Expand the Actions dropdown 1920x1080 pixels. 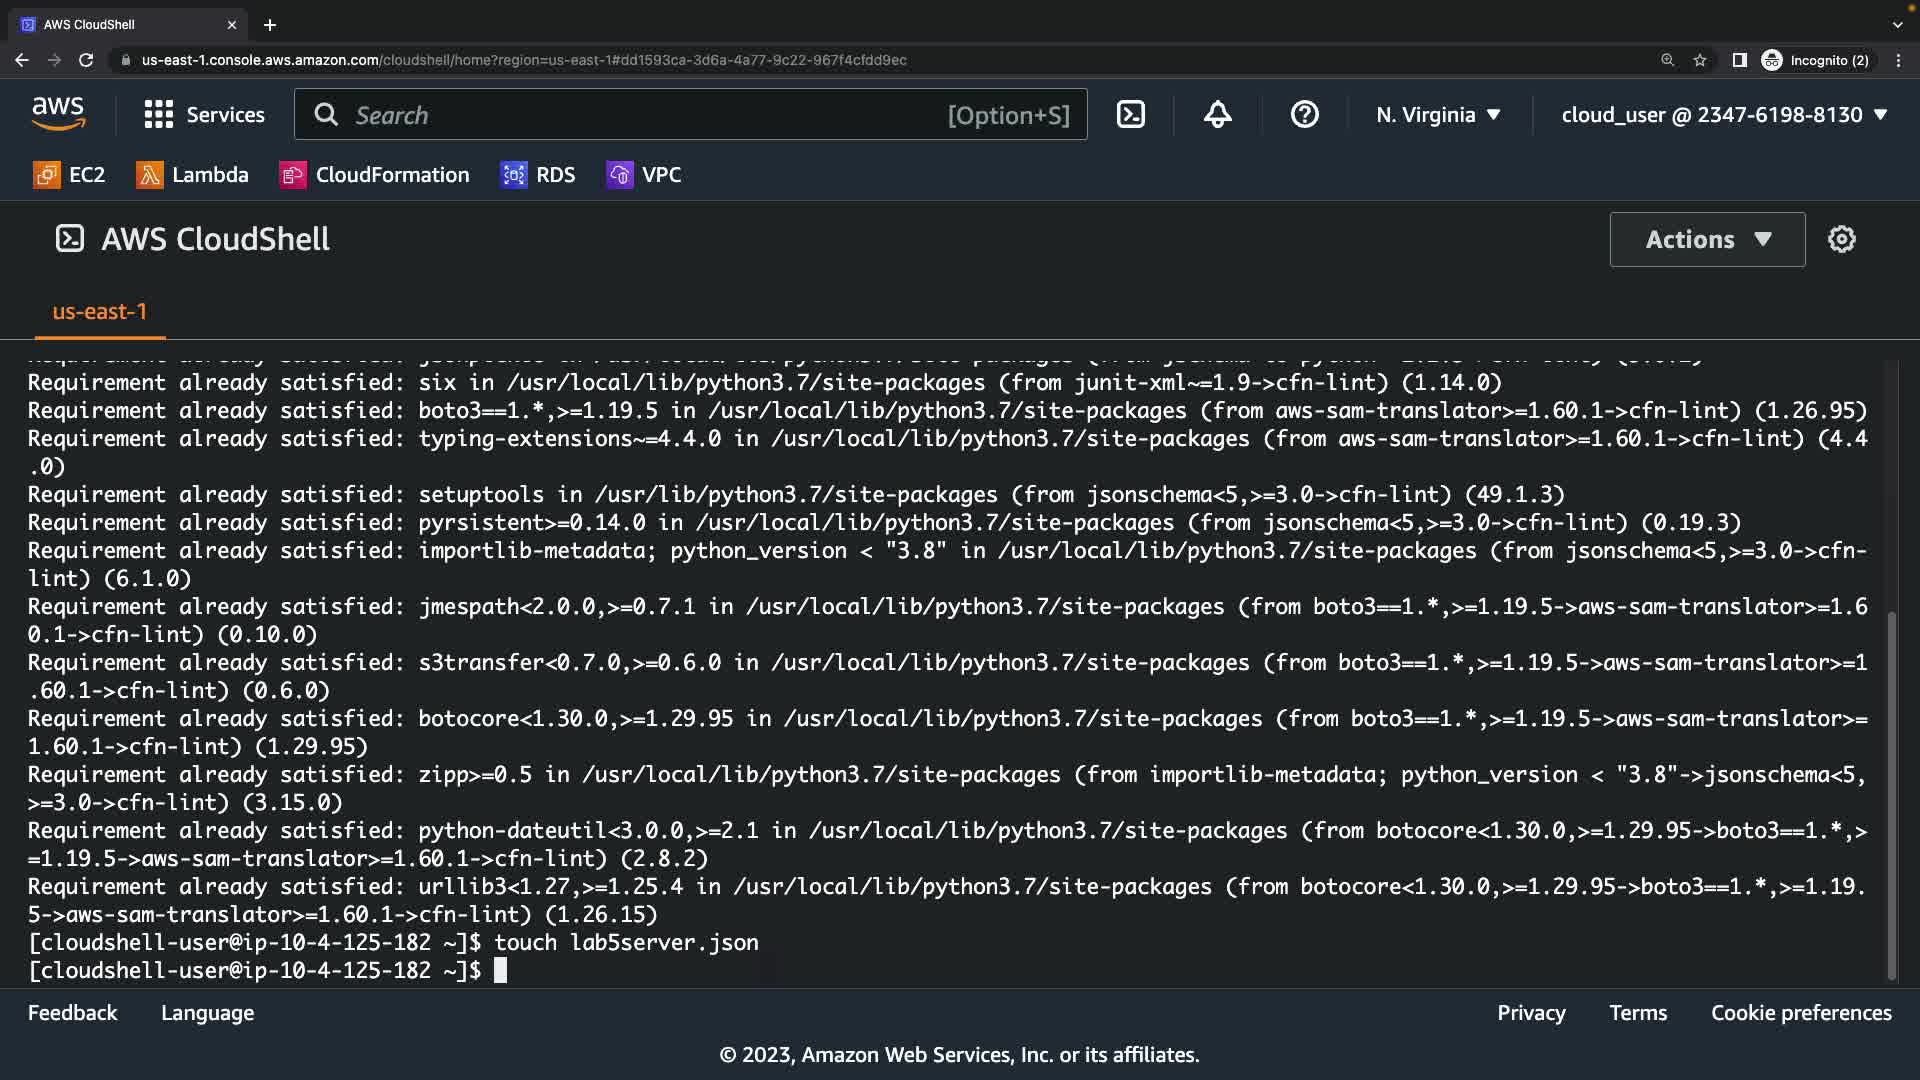[1707, 239]
